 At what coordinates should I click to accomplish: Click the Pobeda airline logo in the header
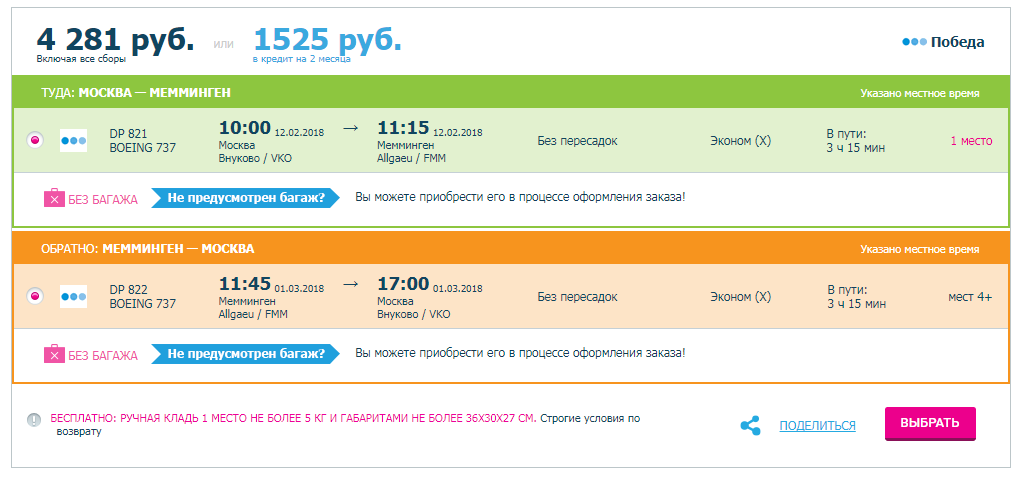pos(942,42)
